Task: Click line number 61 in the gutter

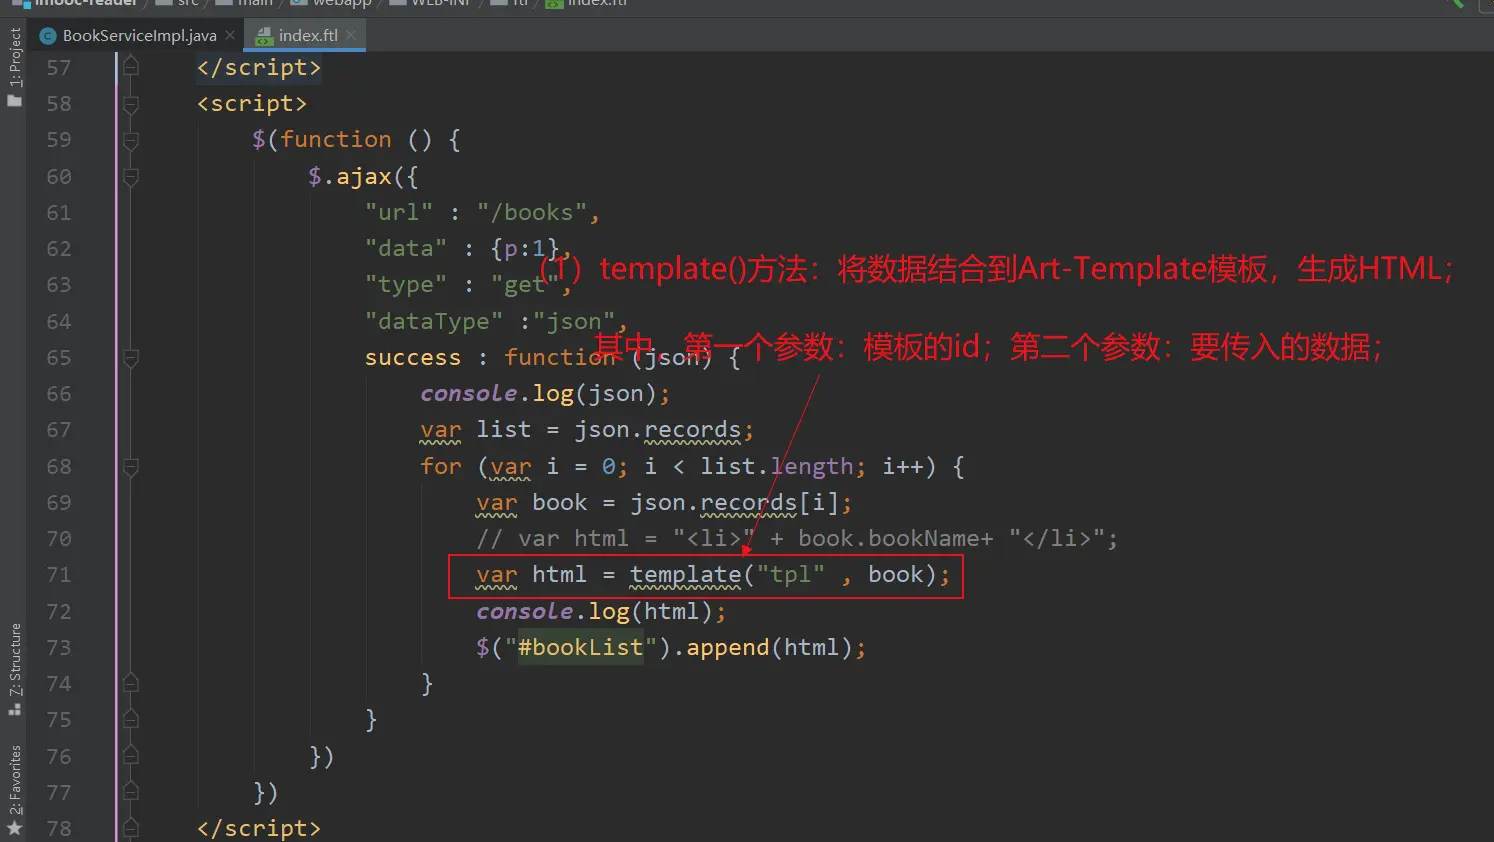Action: [59, 212]
